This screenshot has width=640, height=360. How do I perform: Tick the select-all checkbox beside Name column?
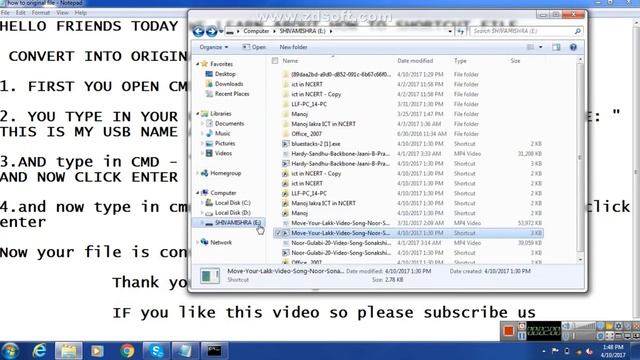click(x=275, y=61)
